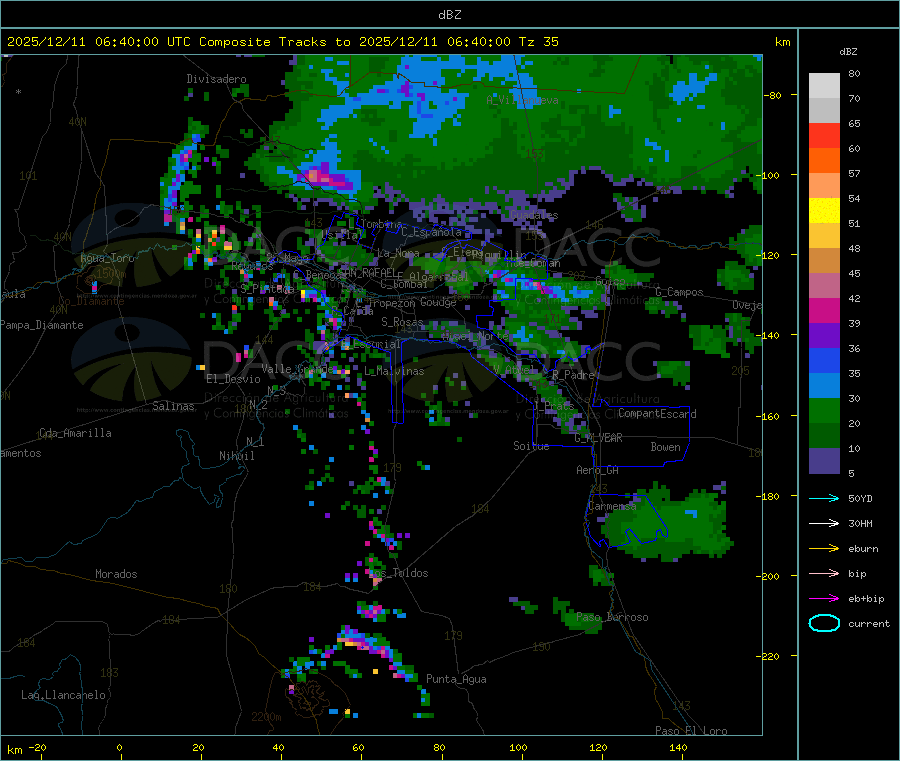Click the cyan 50YD track arrow
The image size is (900, 761).
[824, 498]
